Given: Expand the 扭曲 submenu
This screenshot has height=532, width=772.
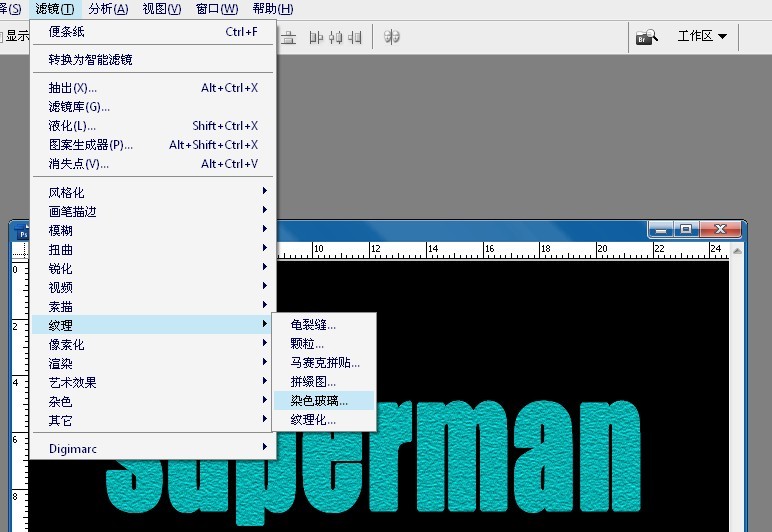Looking at the screenshot, I should coord(153,250).
